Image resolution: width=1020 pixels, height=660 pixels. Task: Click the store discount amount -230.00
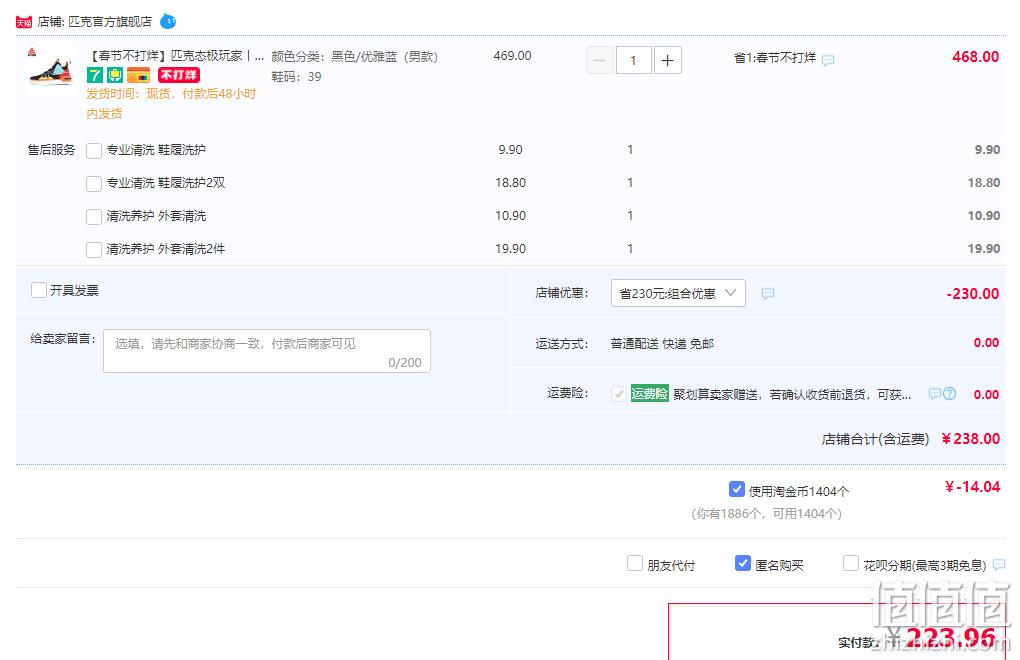coord(973,293)
